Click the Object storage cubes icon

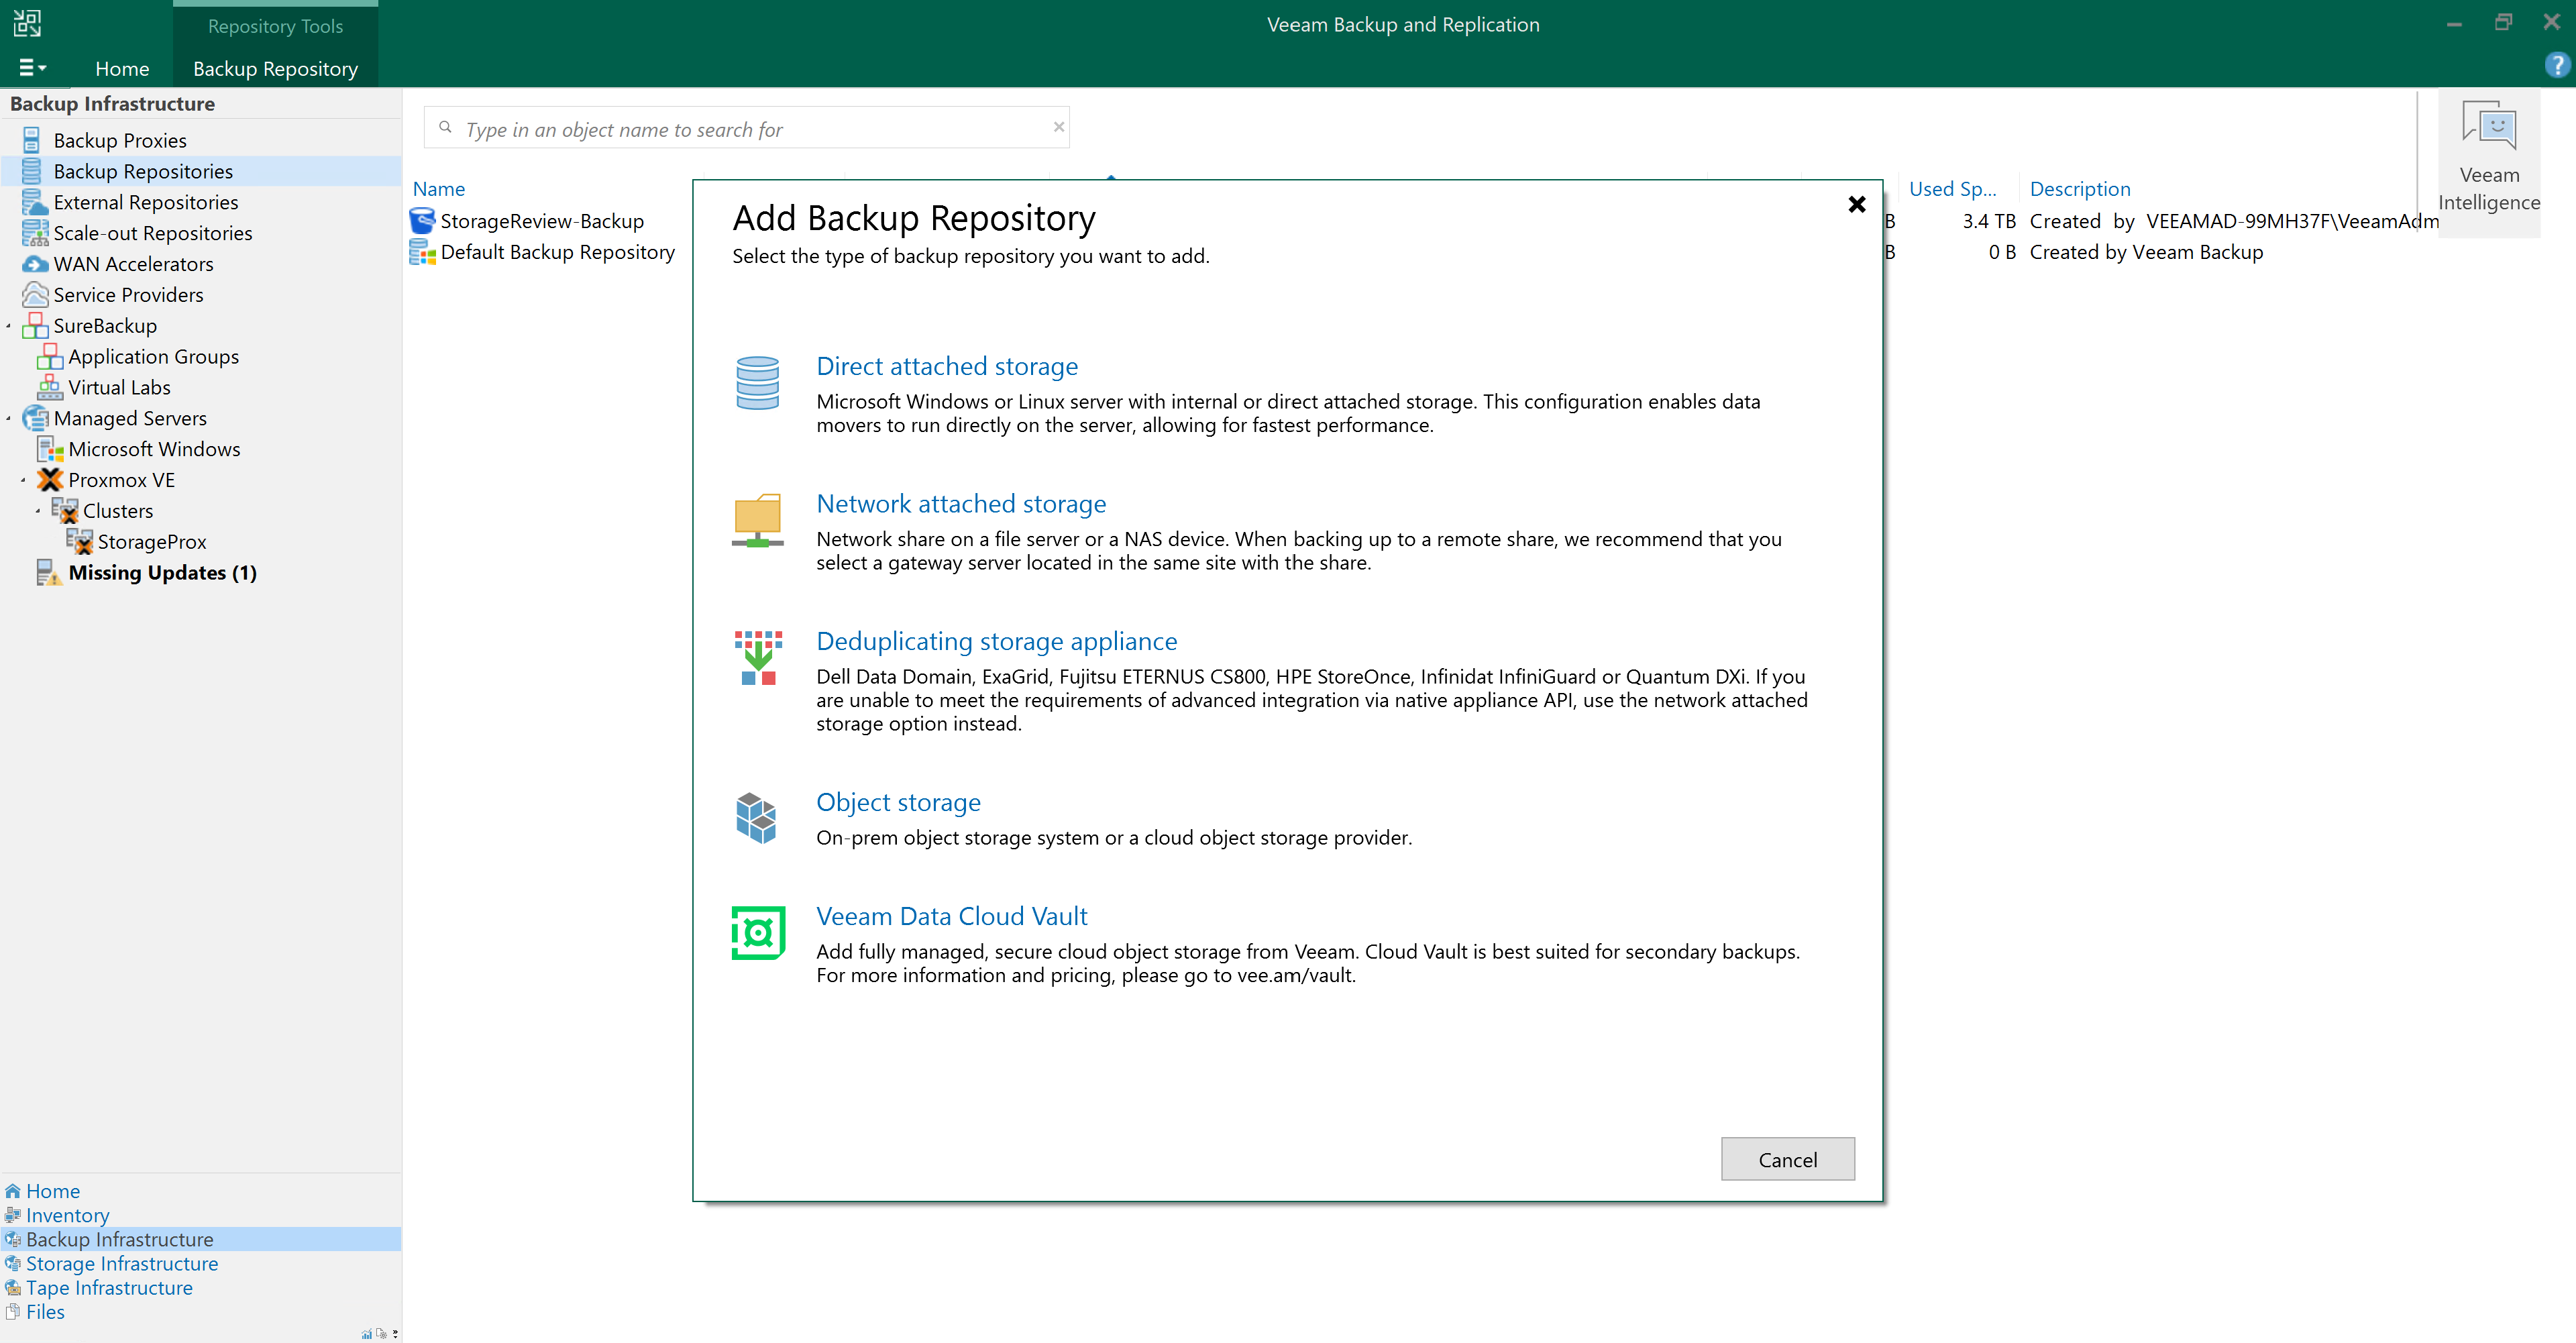tap(757, 818)
